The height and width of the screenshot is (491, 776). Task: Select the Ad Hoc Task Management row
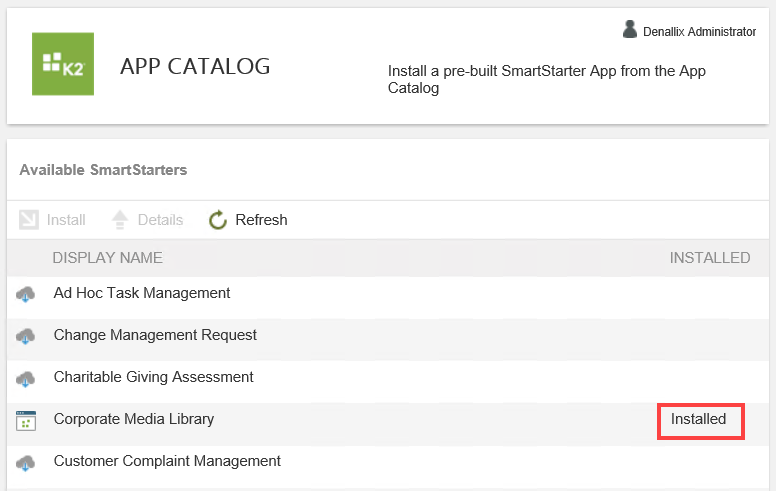tap(142, 293)
